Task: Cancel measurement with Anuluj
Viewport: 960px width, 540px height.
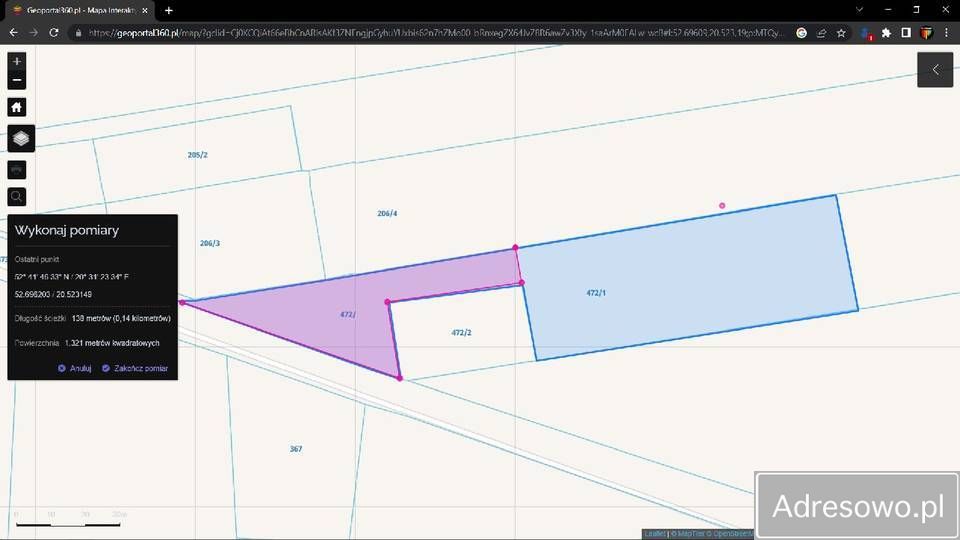Action: click(x=75, y=369)
